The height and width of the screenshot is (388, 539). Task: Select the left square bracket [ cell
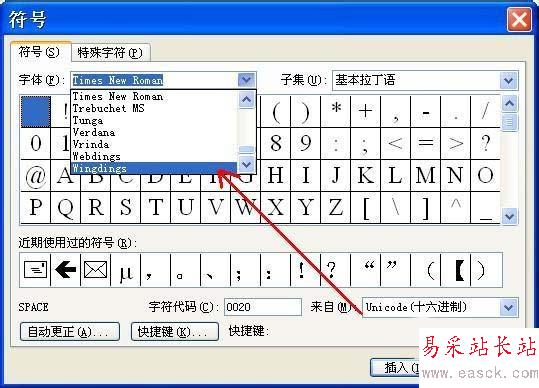[366, 208]
